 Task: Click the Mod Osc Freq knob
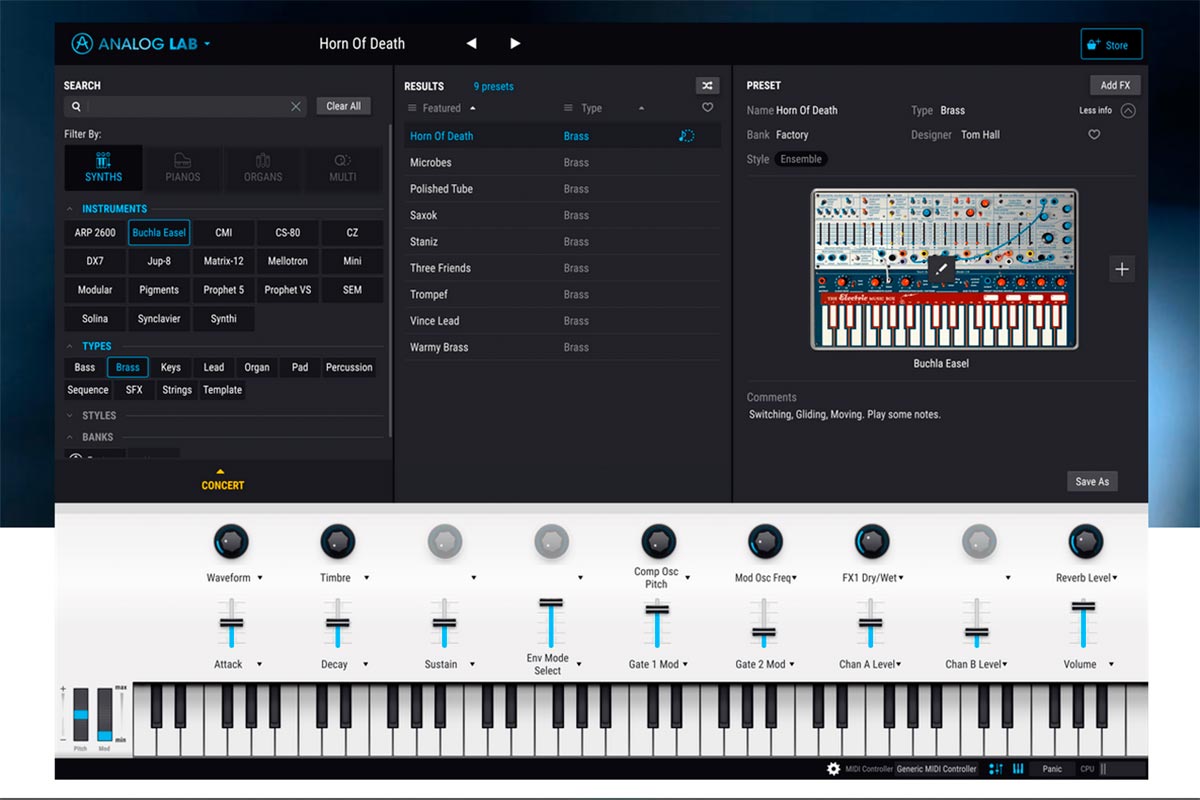764,542
